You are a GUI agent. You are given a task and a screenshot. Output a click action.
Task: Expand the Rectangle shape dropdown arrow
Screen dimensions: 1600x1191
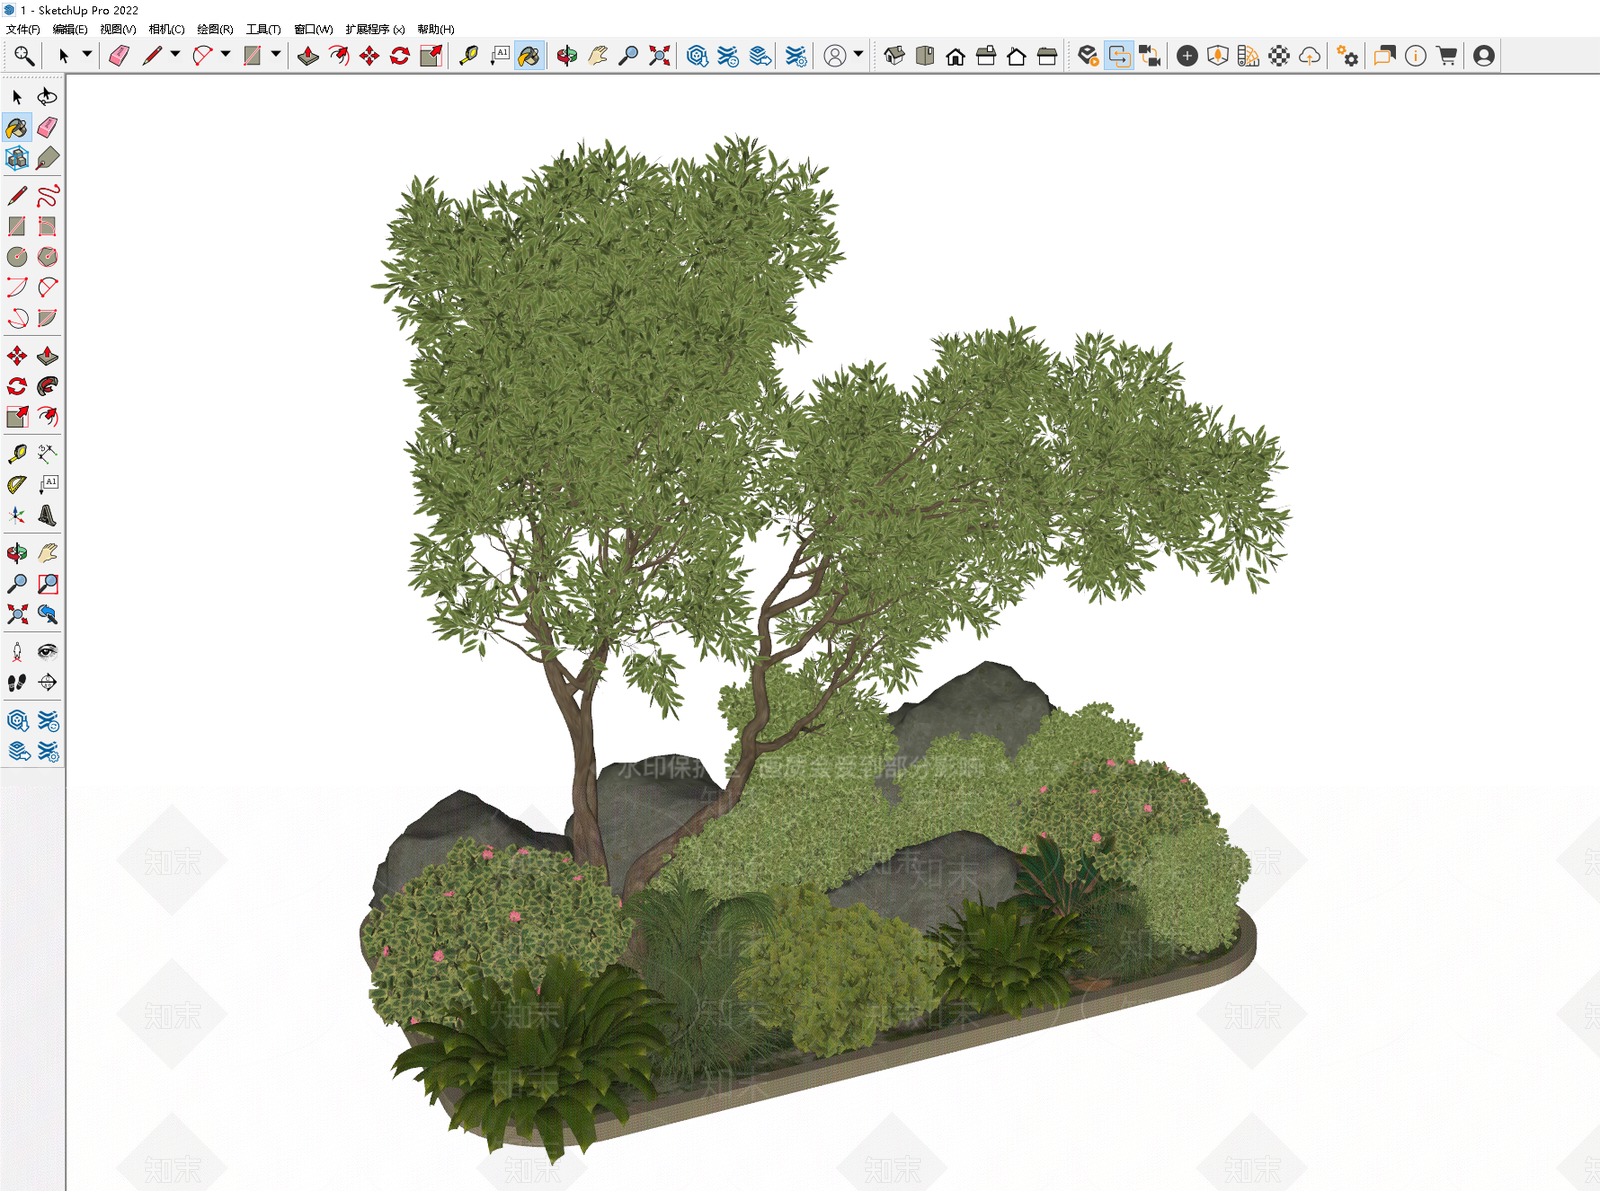point(276,55)
